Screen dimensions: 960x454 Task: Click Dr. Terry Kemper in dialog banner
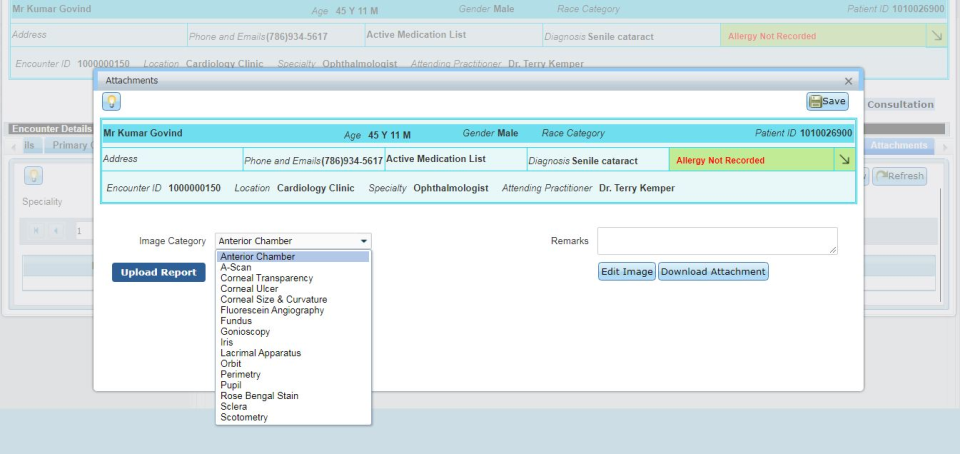pos(637,188)
